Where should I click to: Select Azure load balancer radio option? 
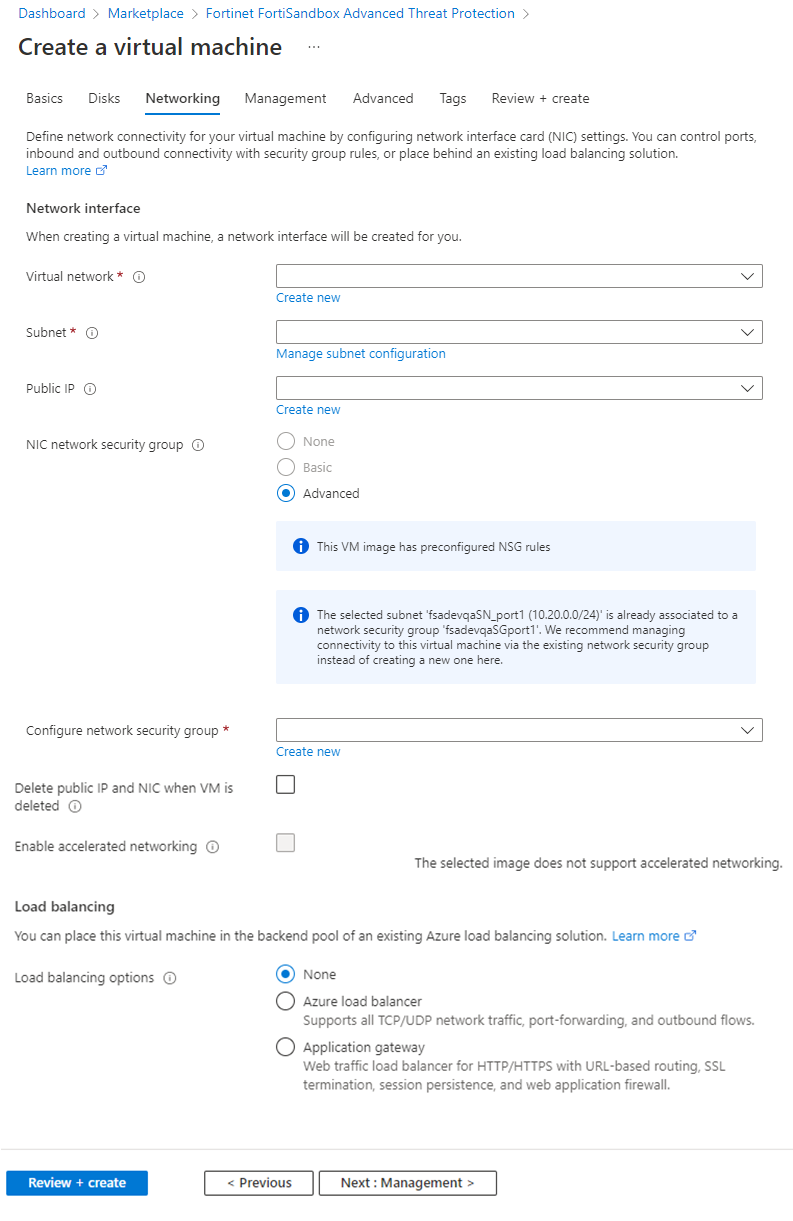(x=286, y=1001)
